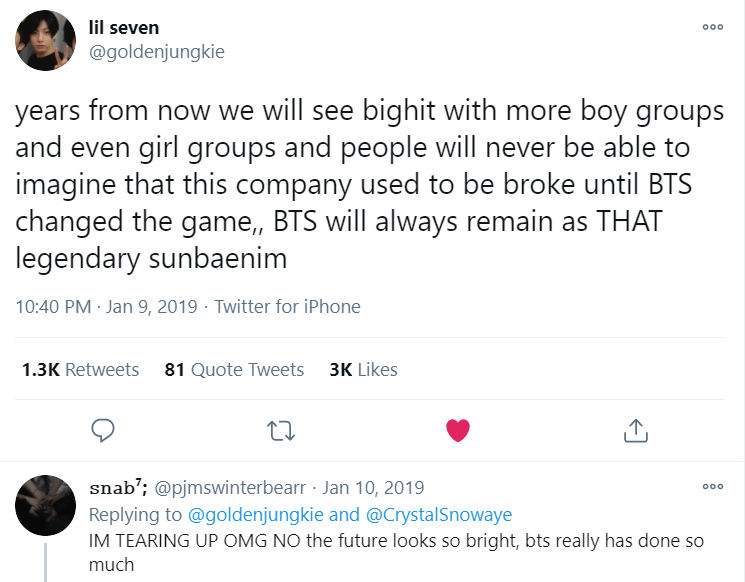Open three-dot menu on snab's reply
The image size is (745, 582).
pyautogui.click(x=712, y=487)
